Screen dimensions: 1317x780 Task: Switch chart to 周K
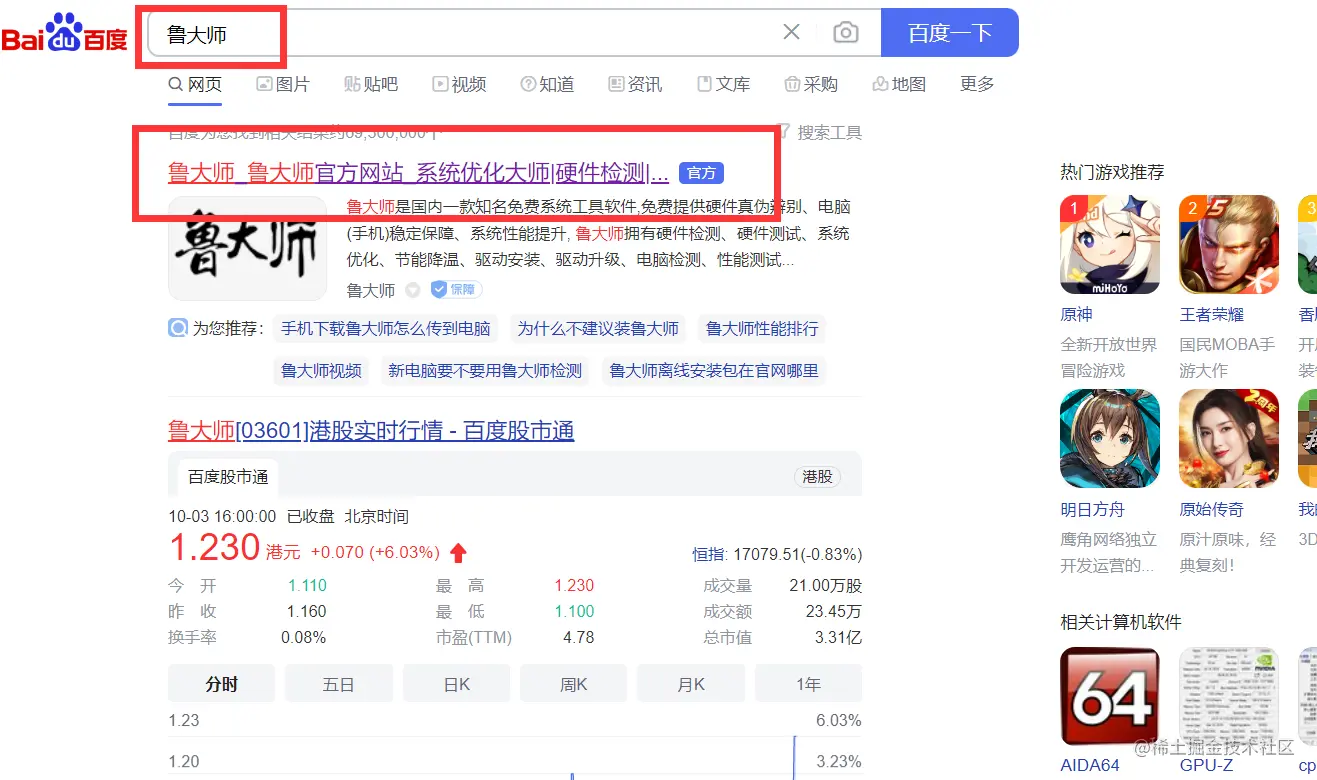point(574,685)
